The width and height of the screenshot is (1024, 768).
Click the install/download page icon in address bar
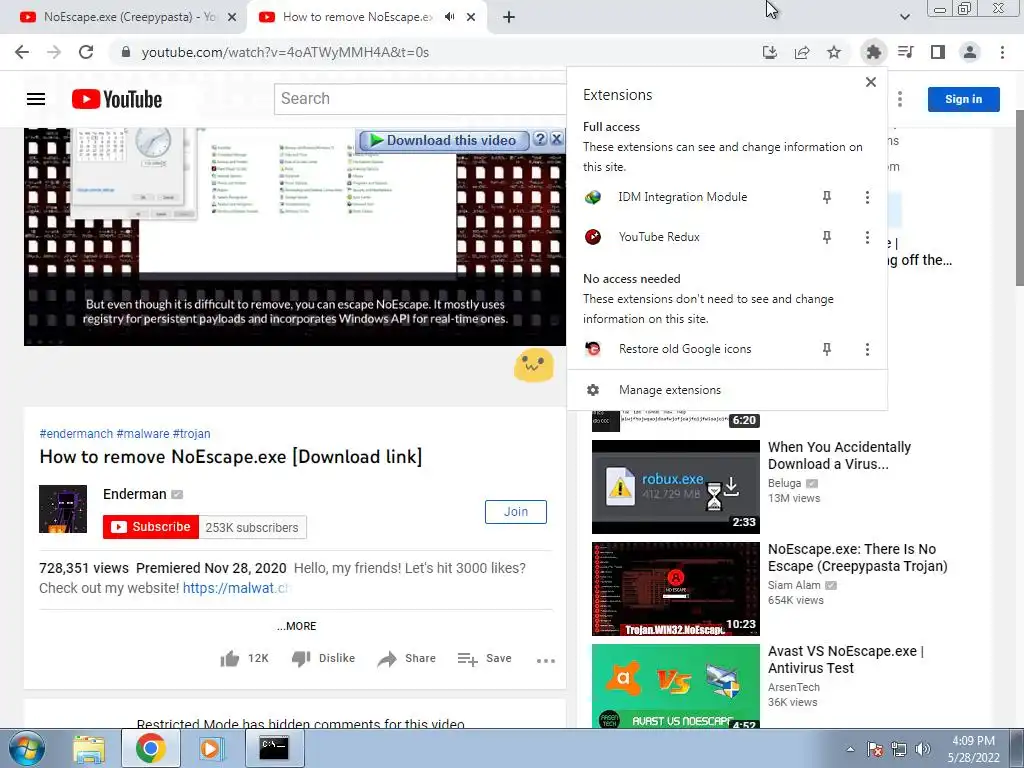click(770, 52)
